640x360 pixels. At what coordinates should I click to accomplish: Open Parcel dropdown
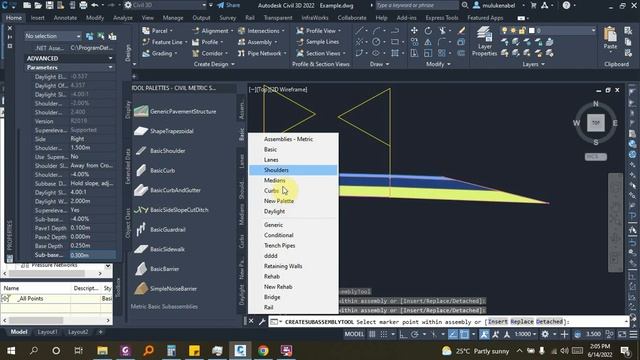coord(158,31)
